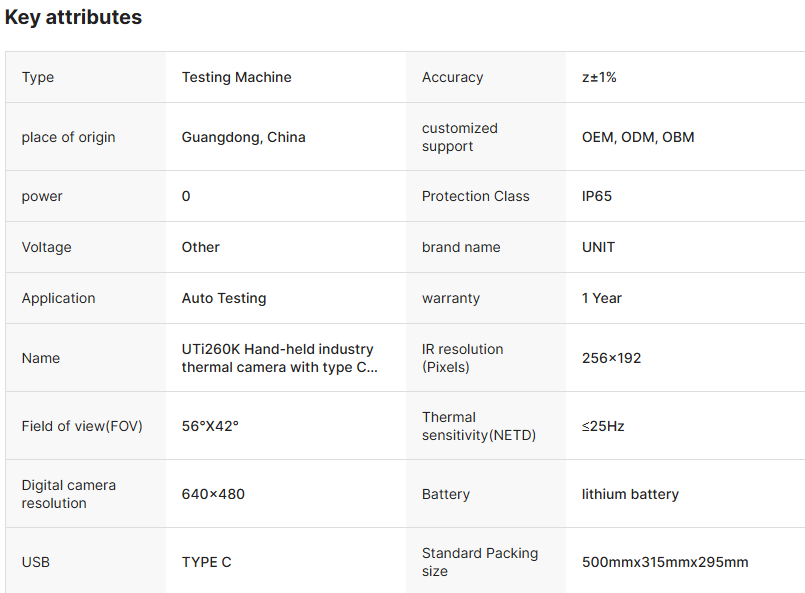Select the 256×192 IR resolution value

coord(612,358)
